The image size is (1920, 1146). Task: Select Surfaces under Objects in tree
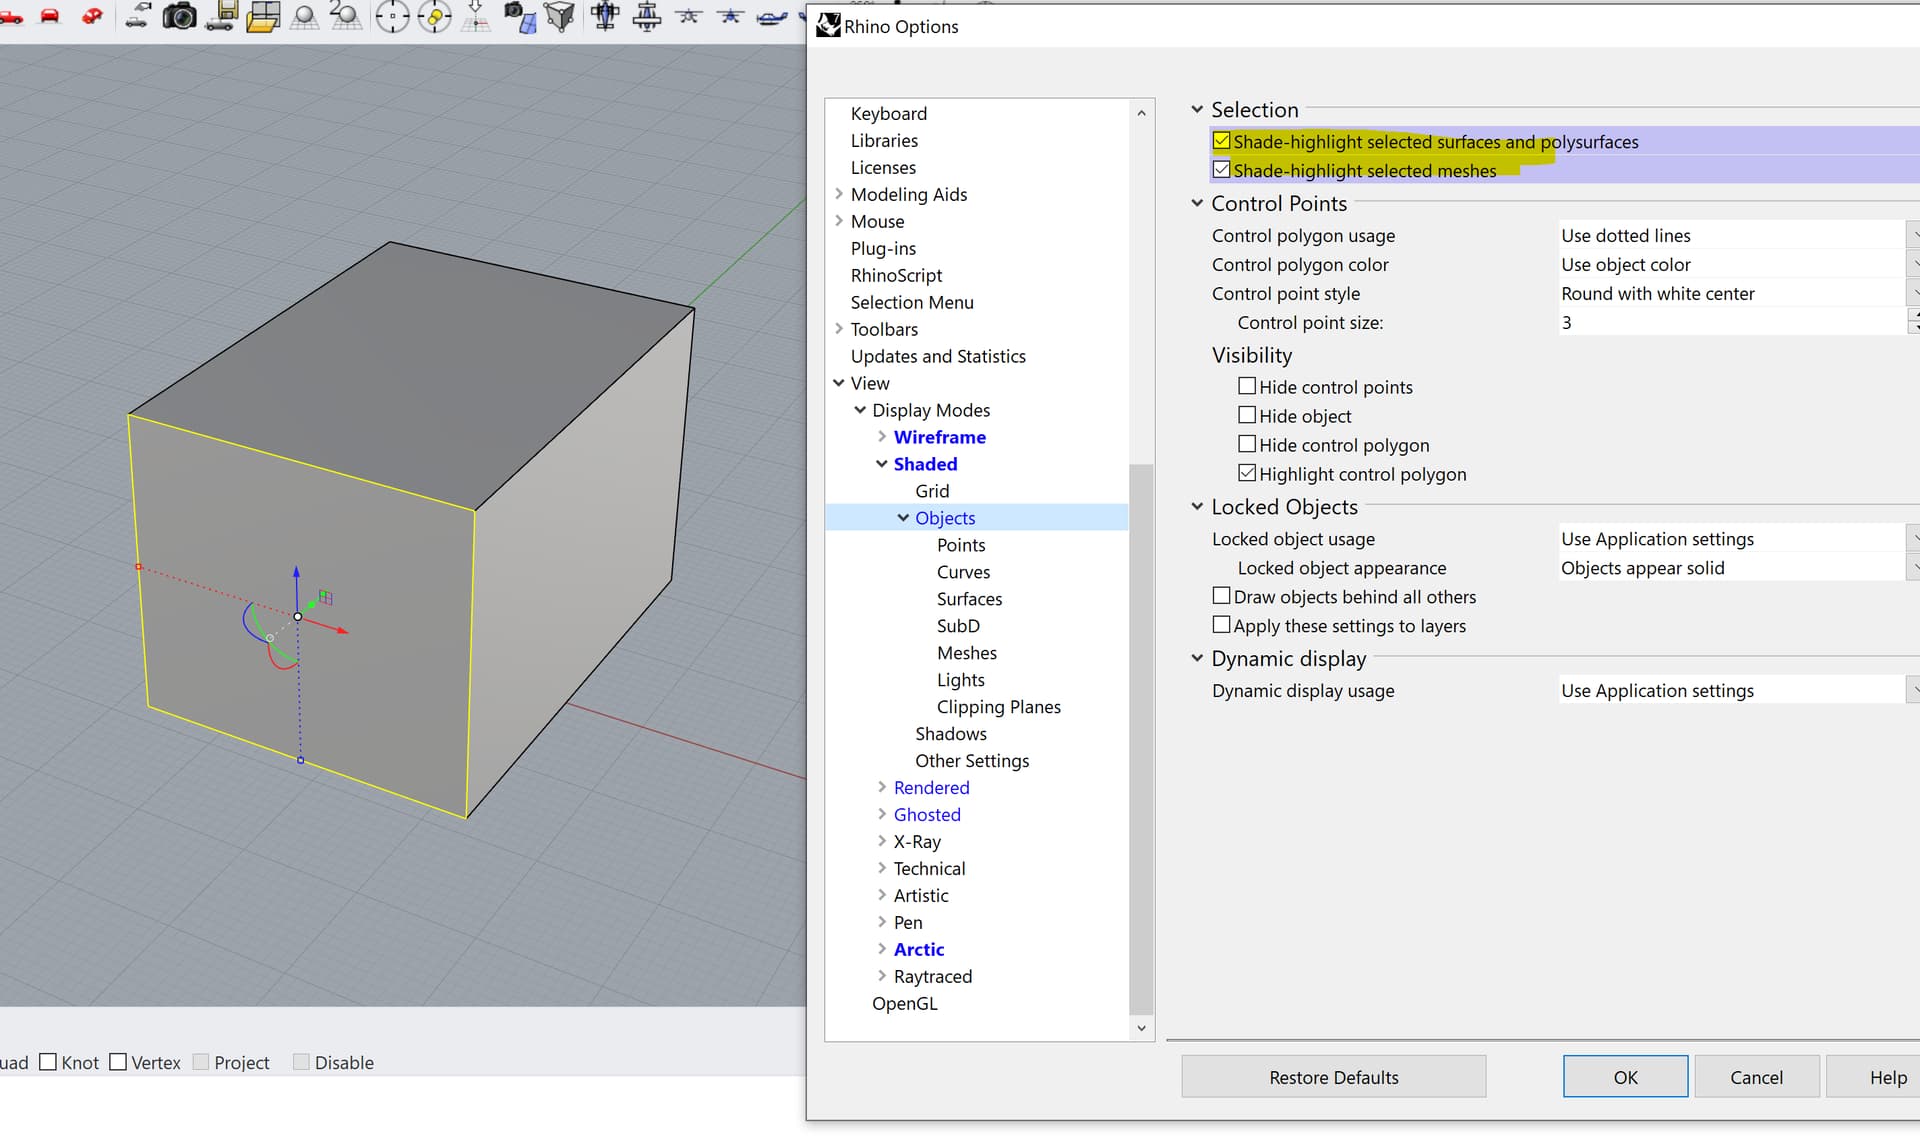click(x=969, y=599)
